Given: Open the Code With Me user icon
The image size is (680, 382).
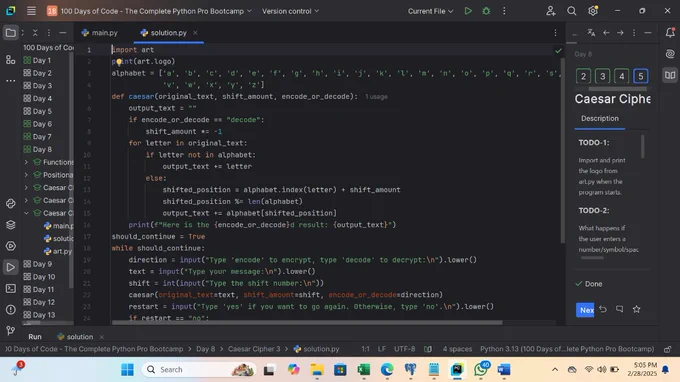Looking at the screenshot, I should (x=551, y=11).
